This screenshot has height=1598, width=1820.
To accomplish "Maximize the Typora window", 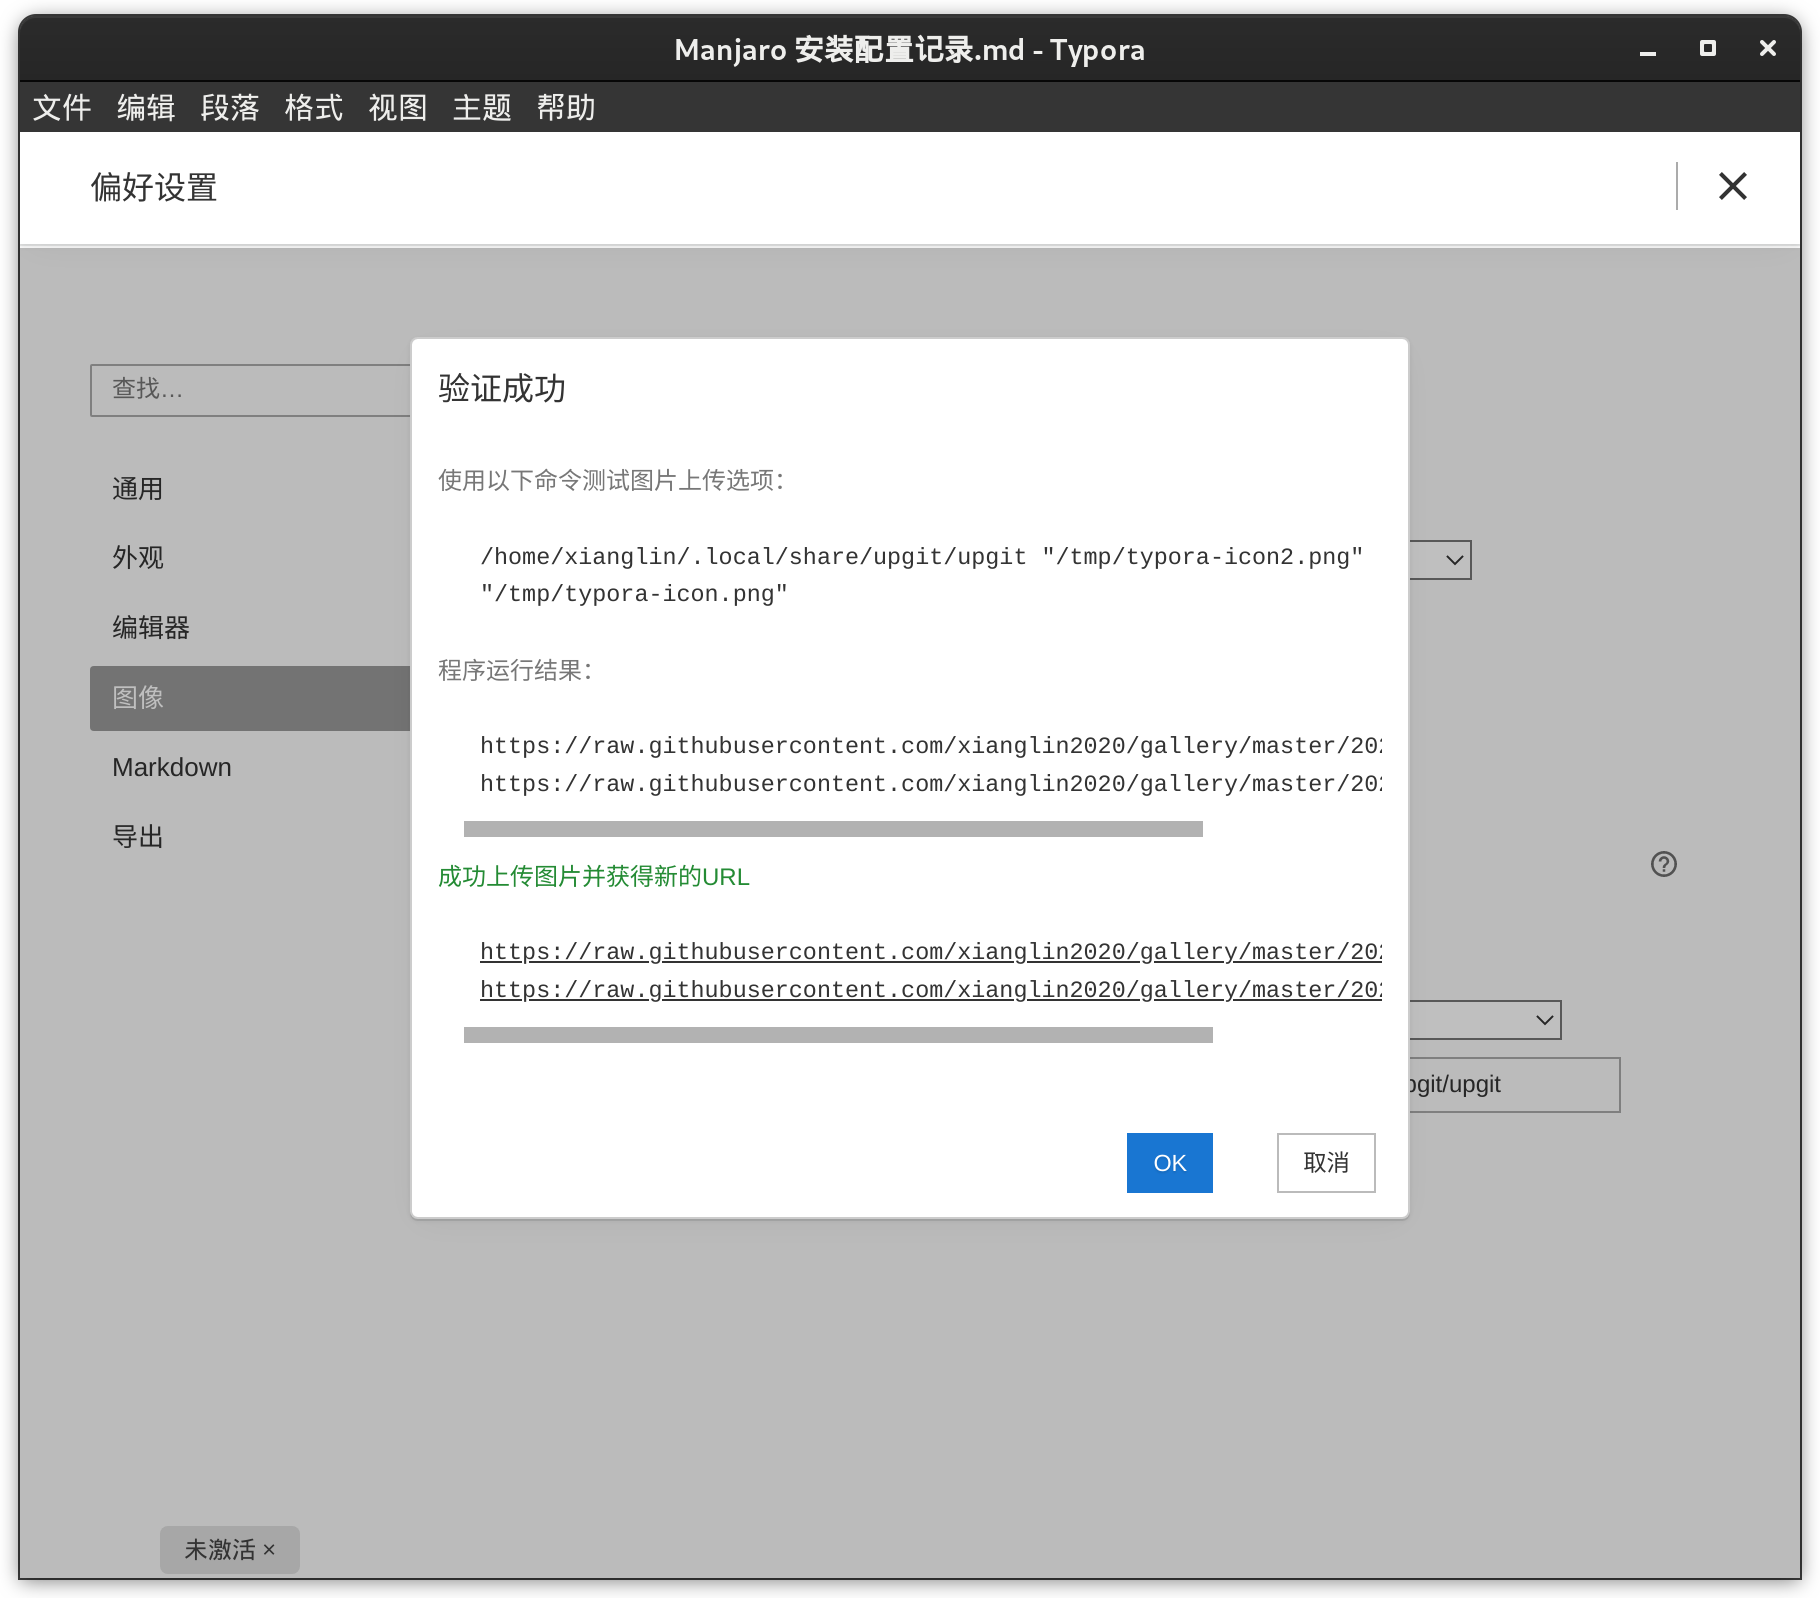I will click(x=1708, y=48).
